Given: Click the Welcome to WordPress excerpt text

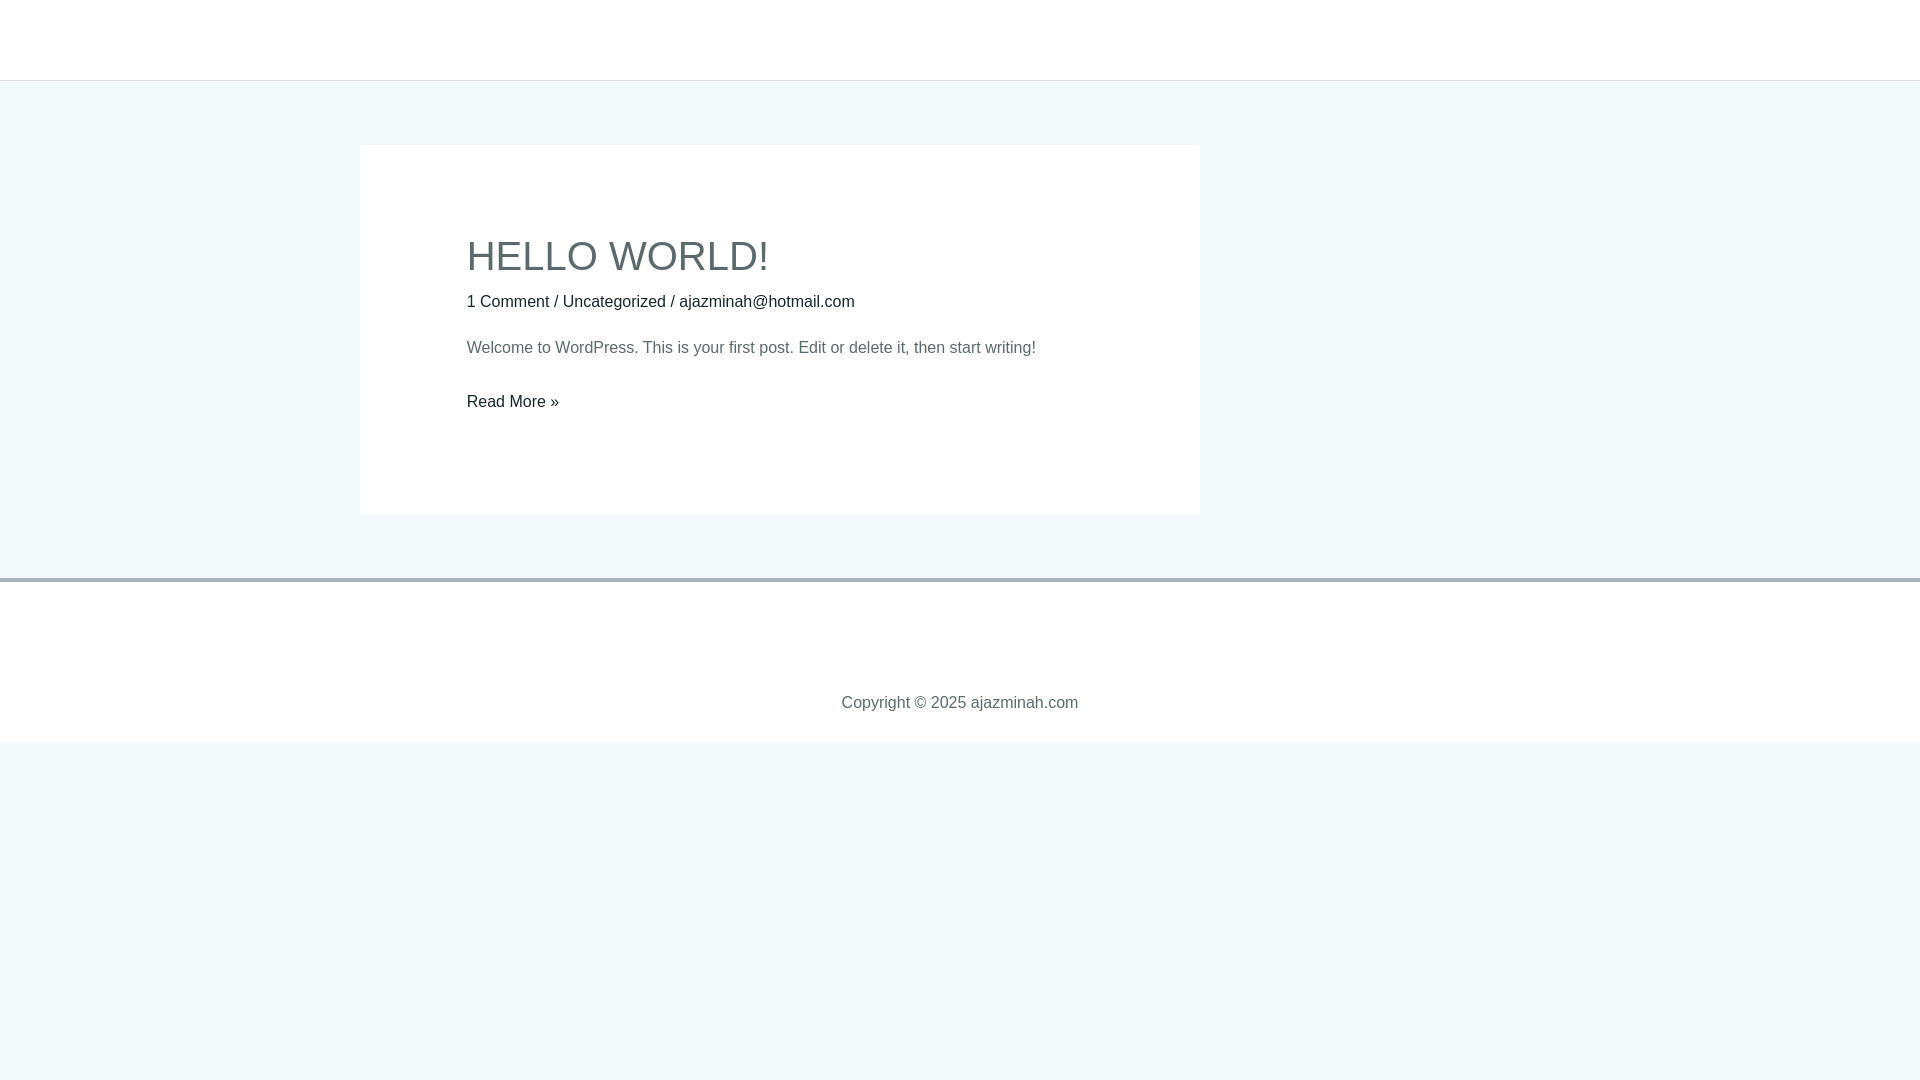Looking at the screenshot, I should pyautogui.click(x=751, y=347).
